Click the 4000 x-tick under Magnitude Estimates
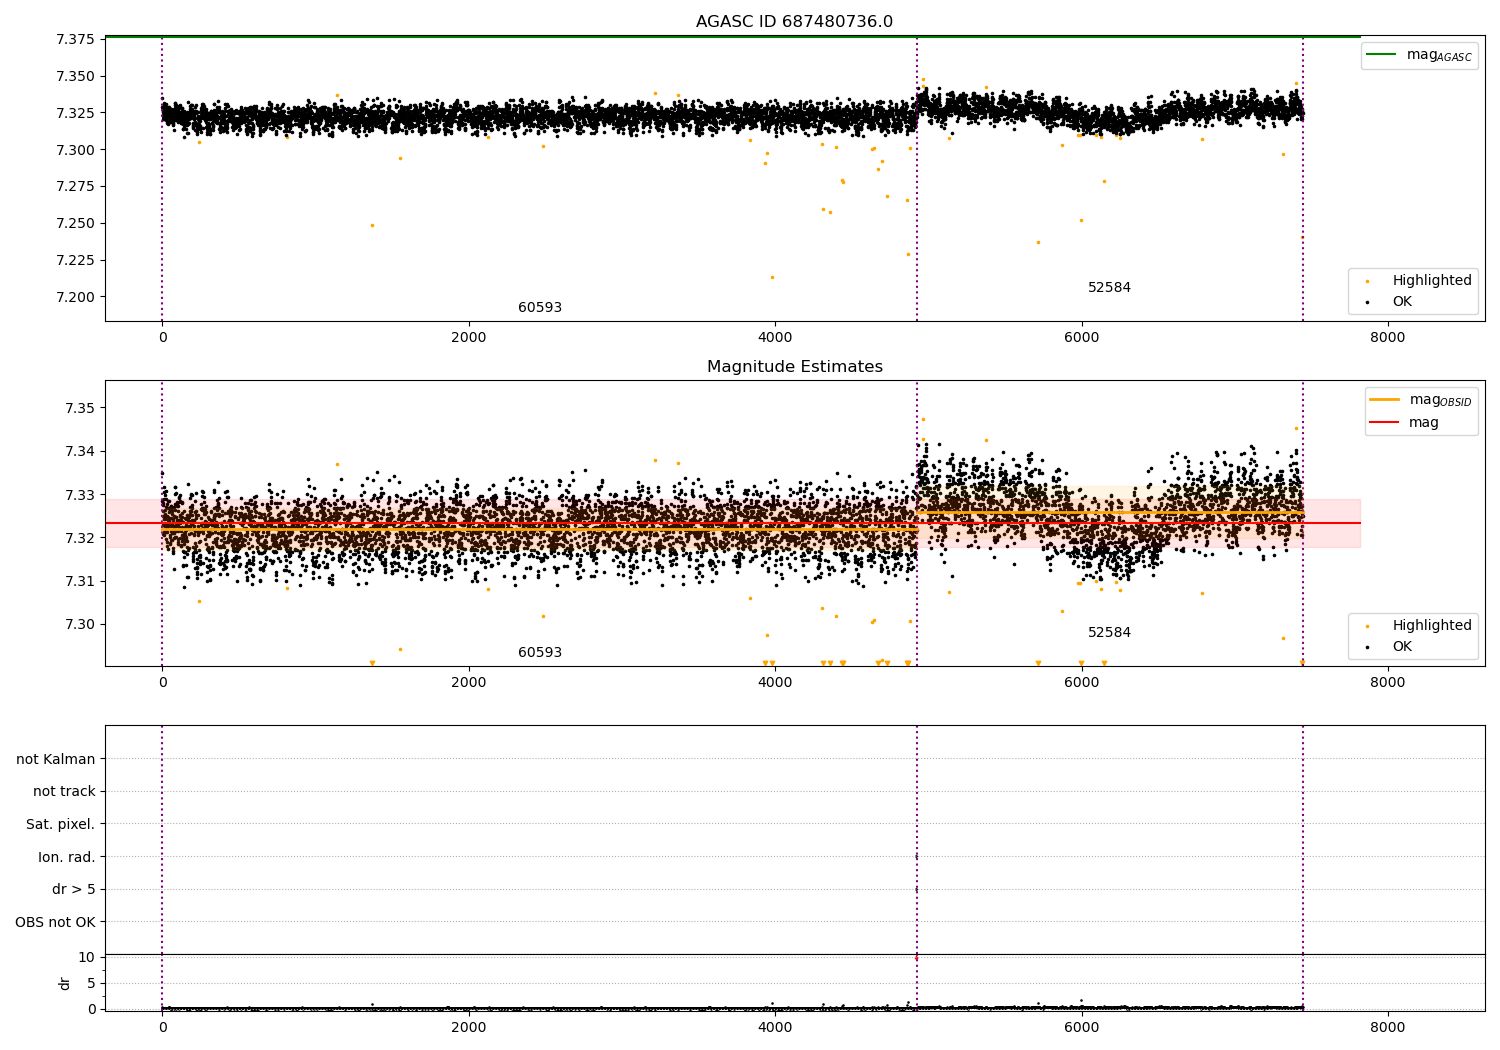Image resolution: width=1500 pixels, height=1050 pixels. pos(775,683)
